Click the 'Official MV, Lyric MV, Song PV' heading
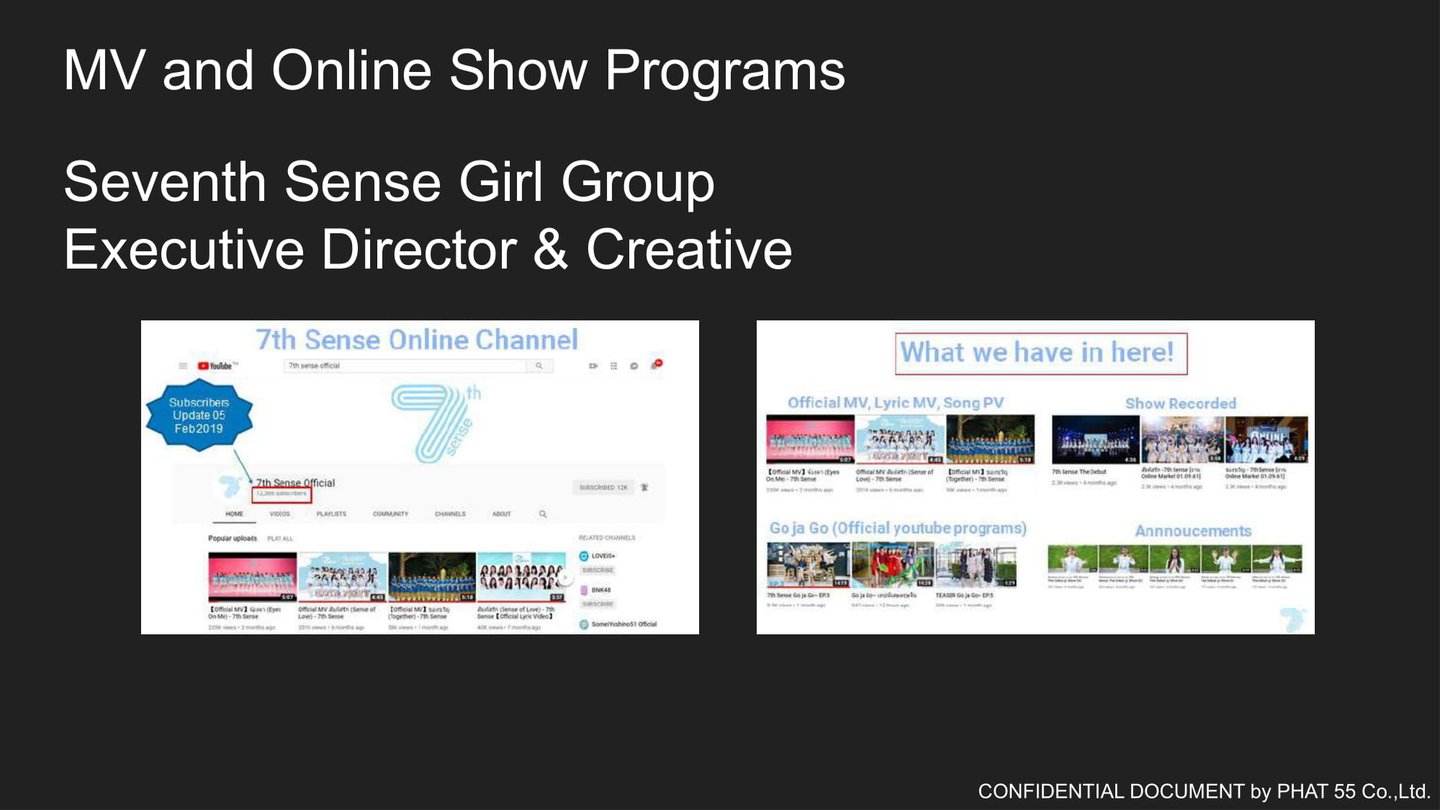This screenshot has width=1440, height=810. point(896,402)
